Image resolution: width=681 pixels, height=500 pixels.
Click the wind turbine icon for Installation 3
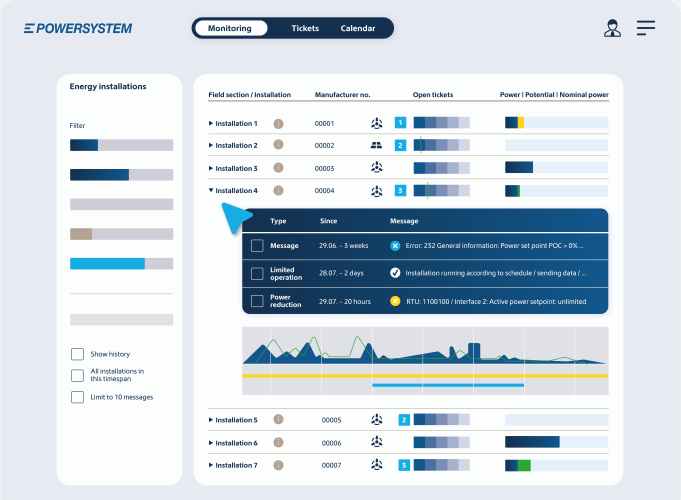coord(377,167)
